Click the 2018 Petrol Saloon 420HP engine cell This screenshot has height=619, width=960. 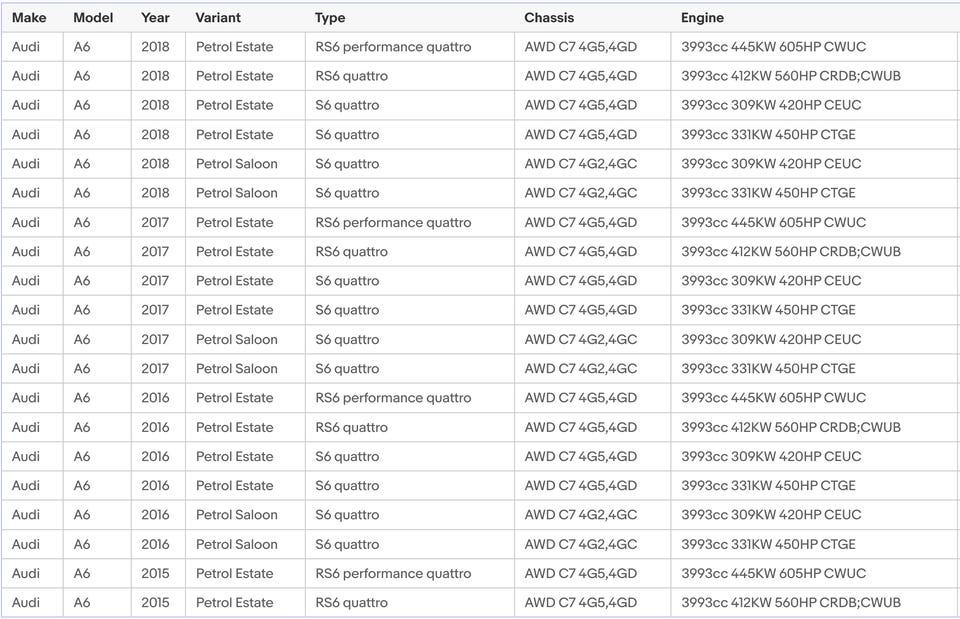click(x=771, y=164)
